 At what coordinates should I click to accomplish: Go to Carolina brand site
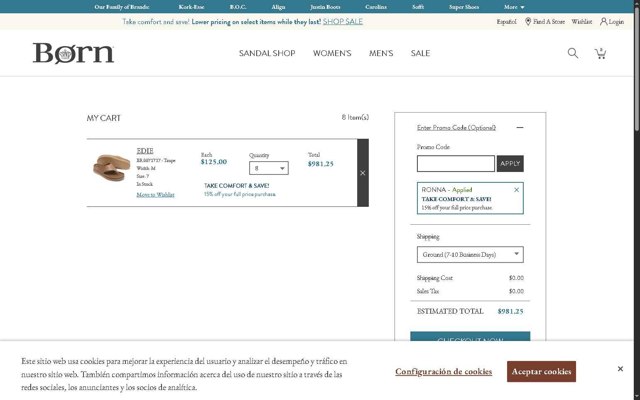tap(376, 7)
